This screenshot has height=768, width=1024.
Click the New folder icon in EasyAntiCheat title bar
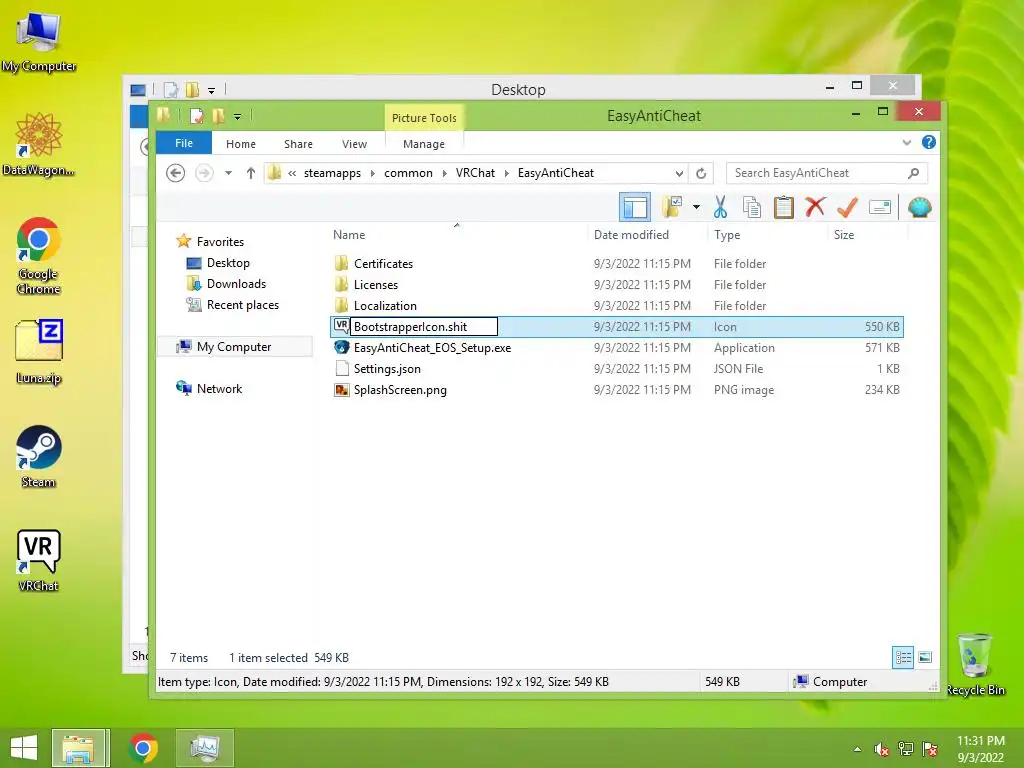219,116
